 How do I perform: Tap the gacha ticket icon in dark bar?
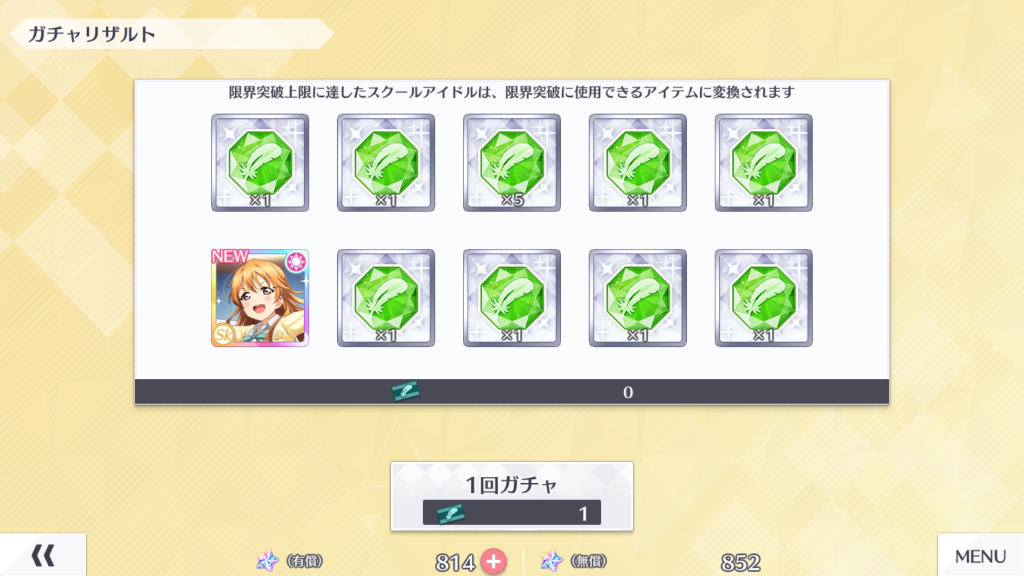[x=406, y=391]
